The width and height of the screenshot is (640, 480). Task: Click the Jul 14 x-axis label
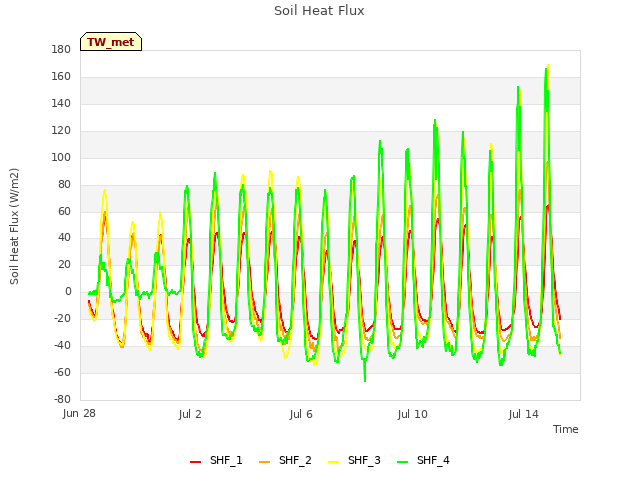coord(524,414)
